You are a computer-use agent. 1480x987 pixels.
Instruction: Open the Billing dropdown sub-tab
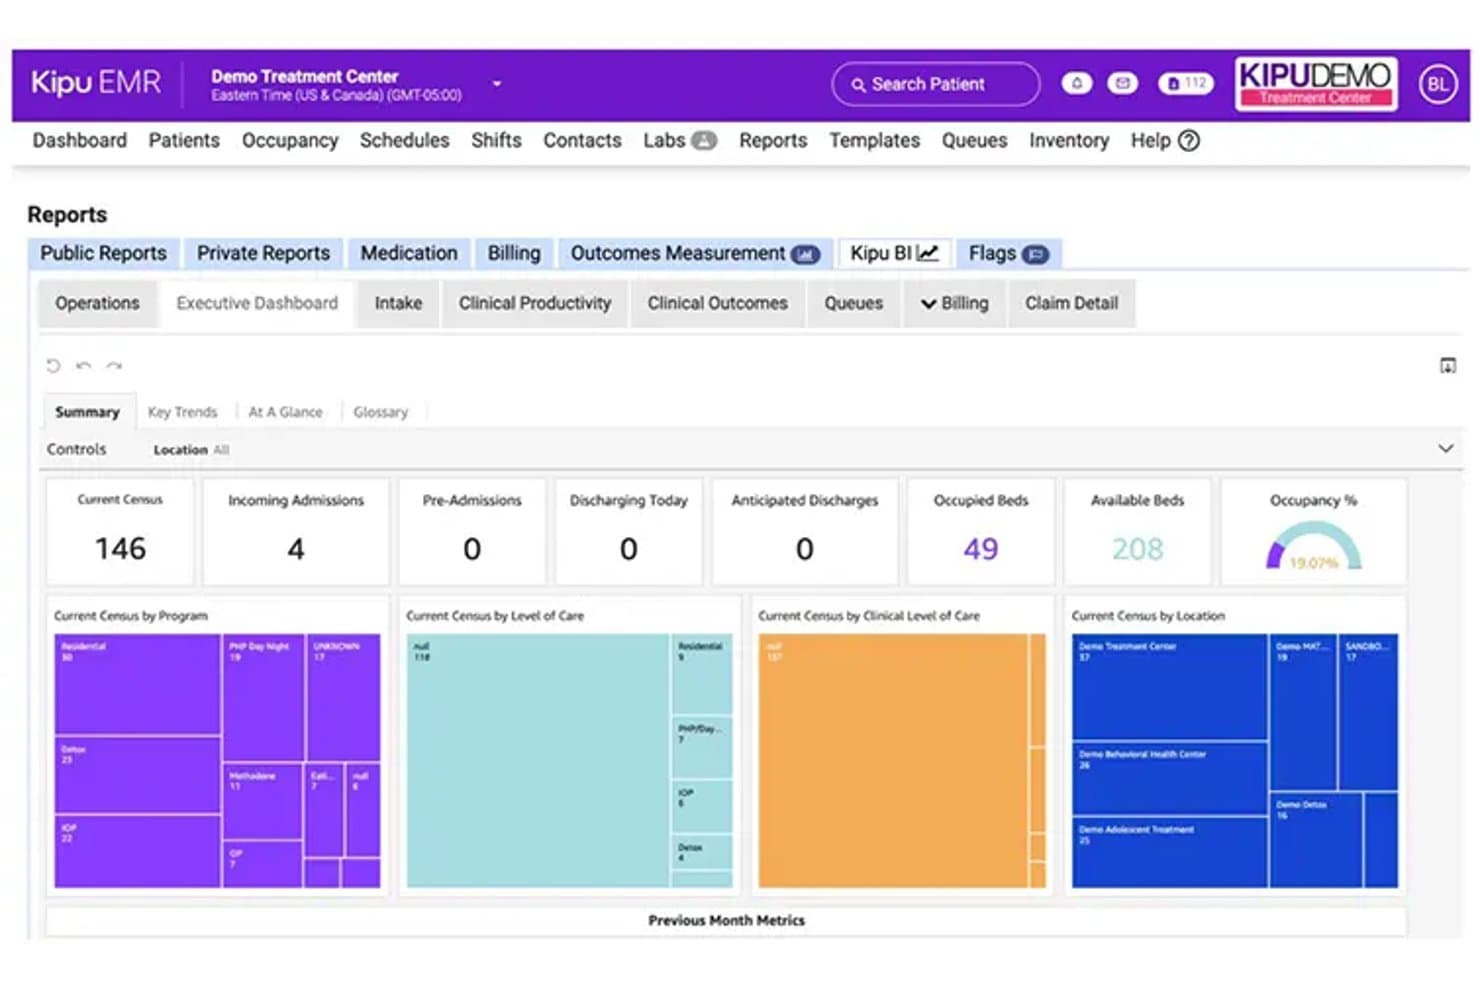tap(955, 303)
